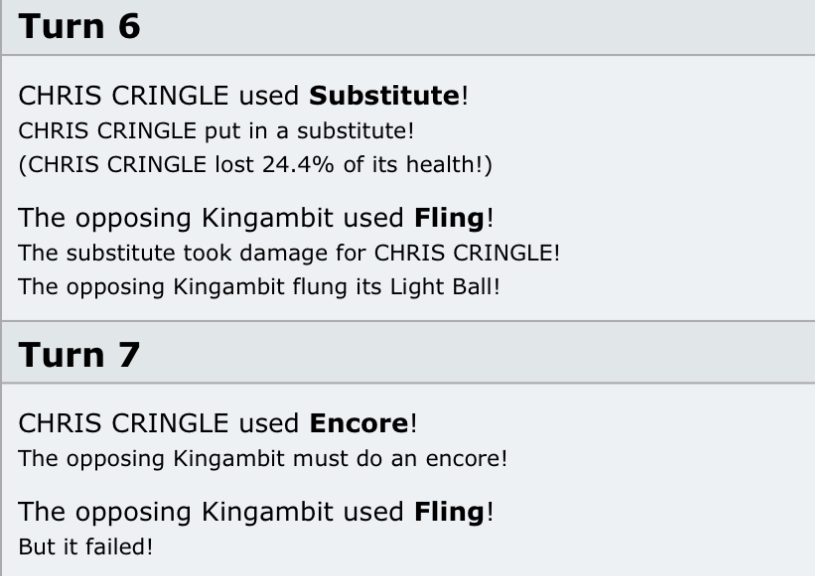Click "CHRIS CRINGLE" in the used Substitute line
The width and height of the screenshot is (815, 576).
[124, 96]
